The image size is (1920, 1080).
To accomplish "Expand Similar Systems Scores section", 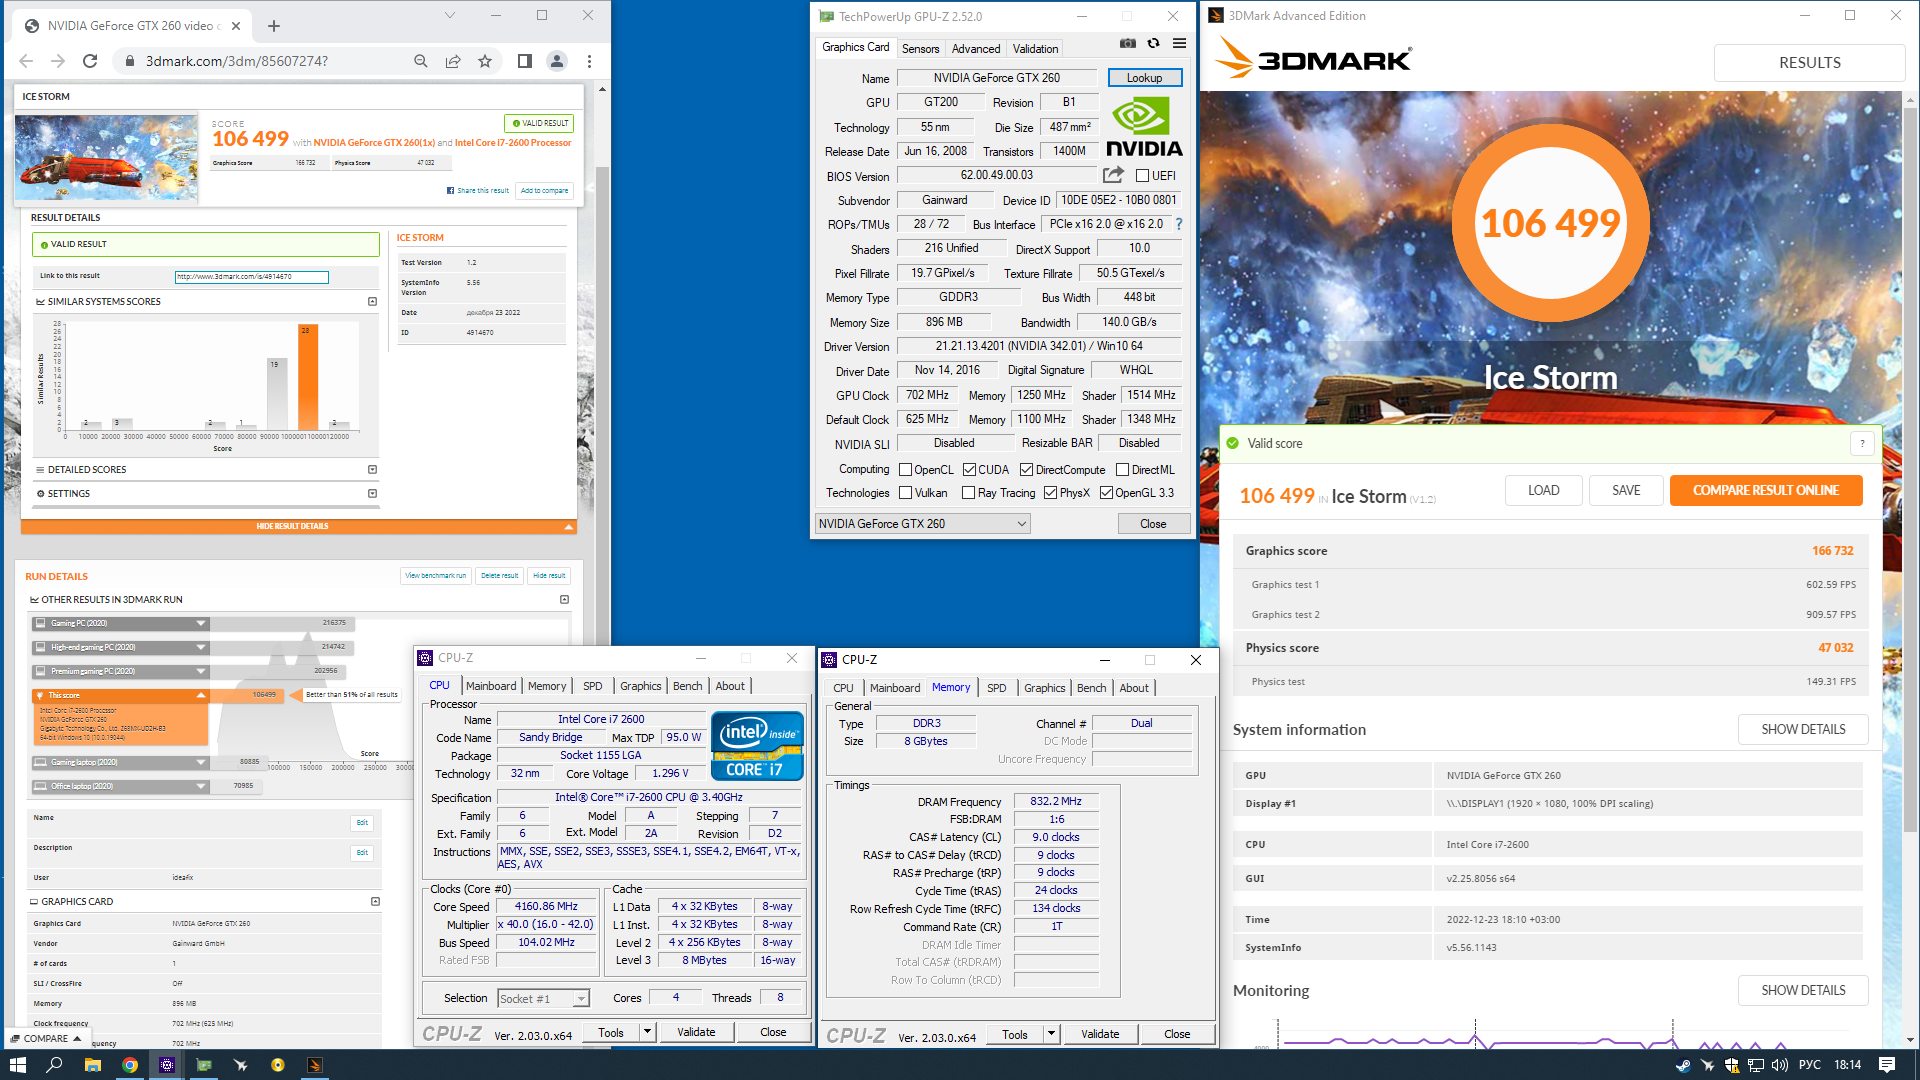I will (x=372, y=301).
